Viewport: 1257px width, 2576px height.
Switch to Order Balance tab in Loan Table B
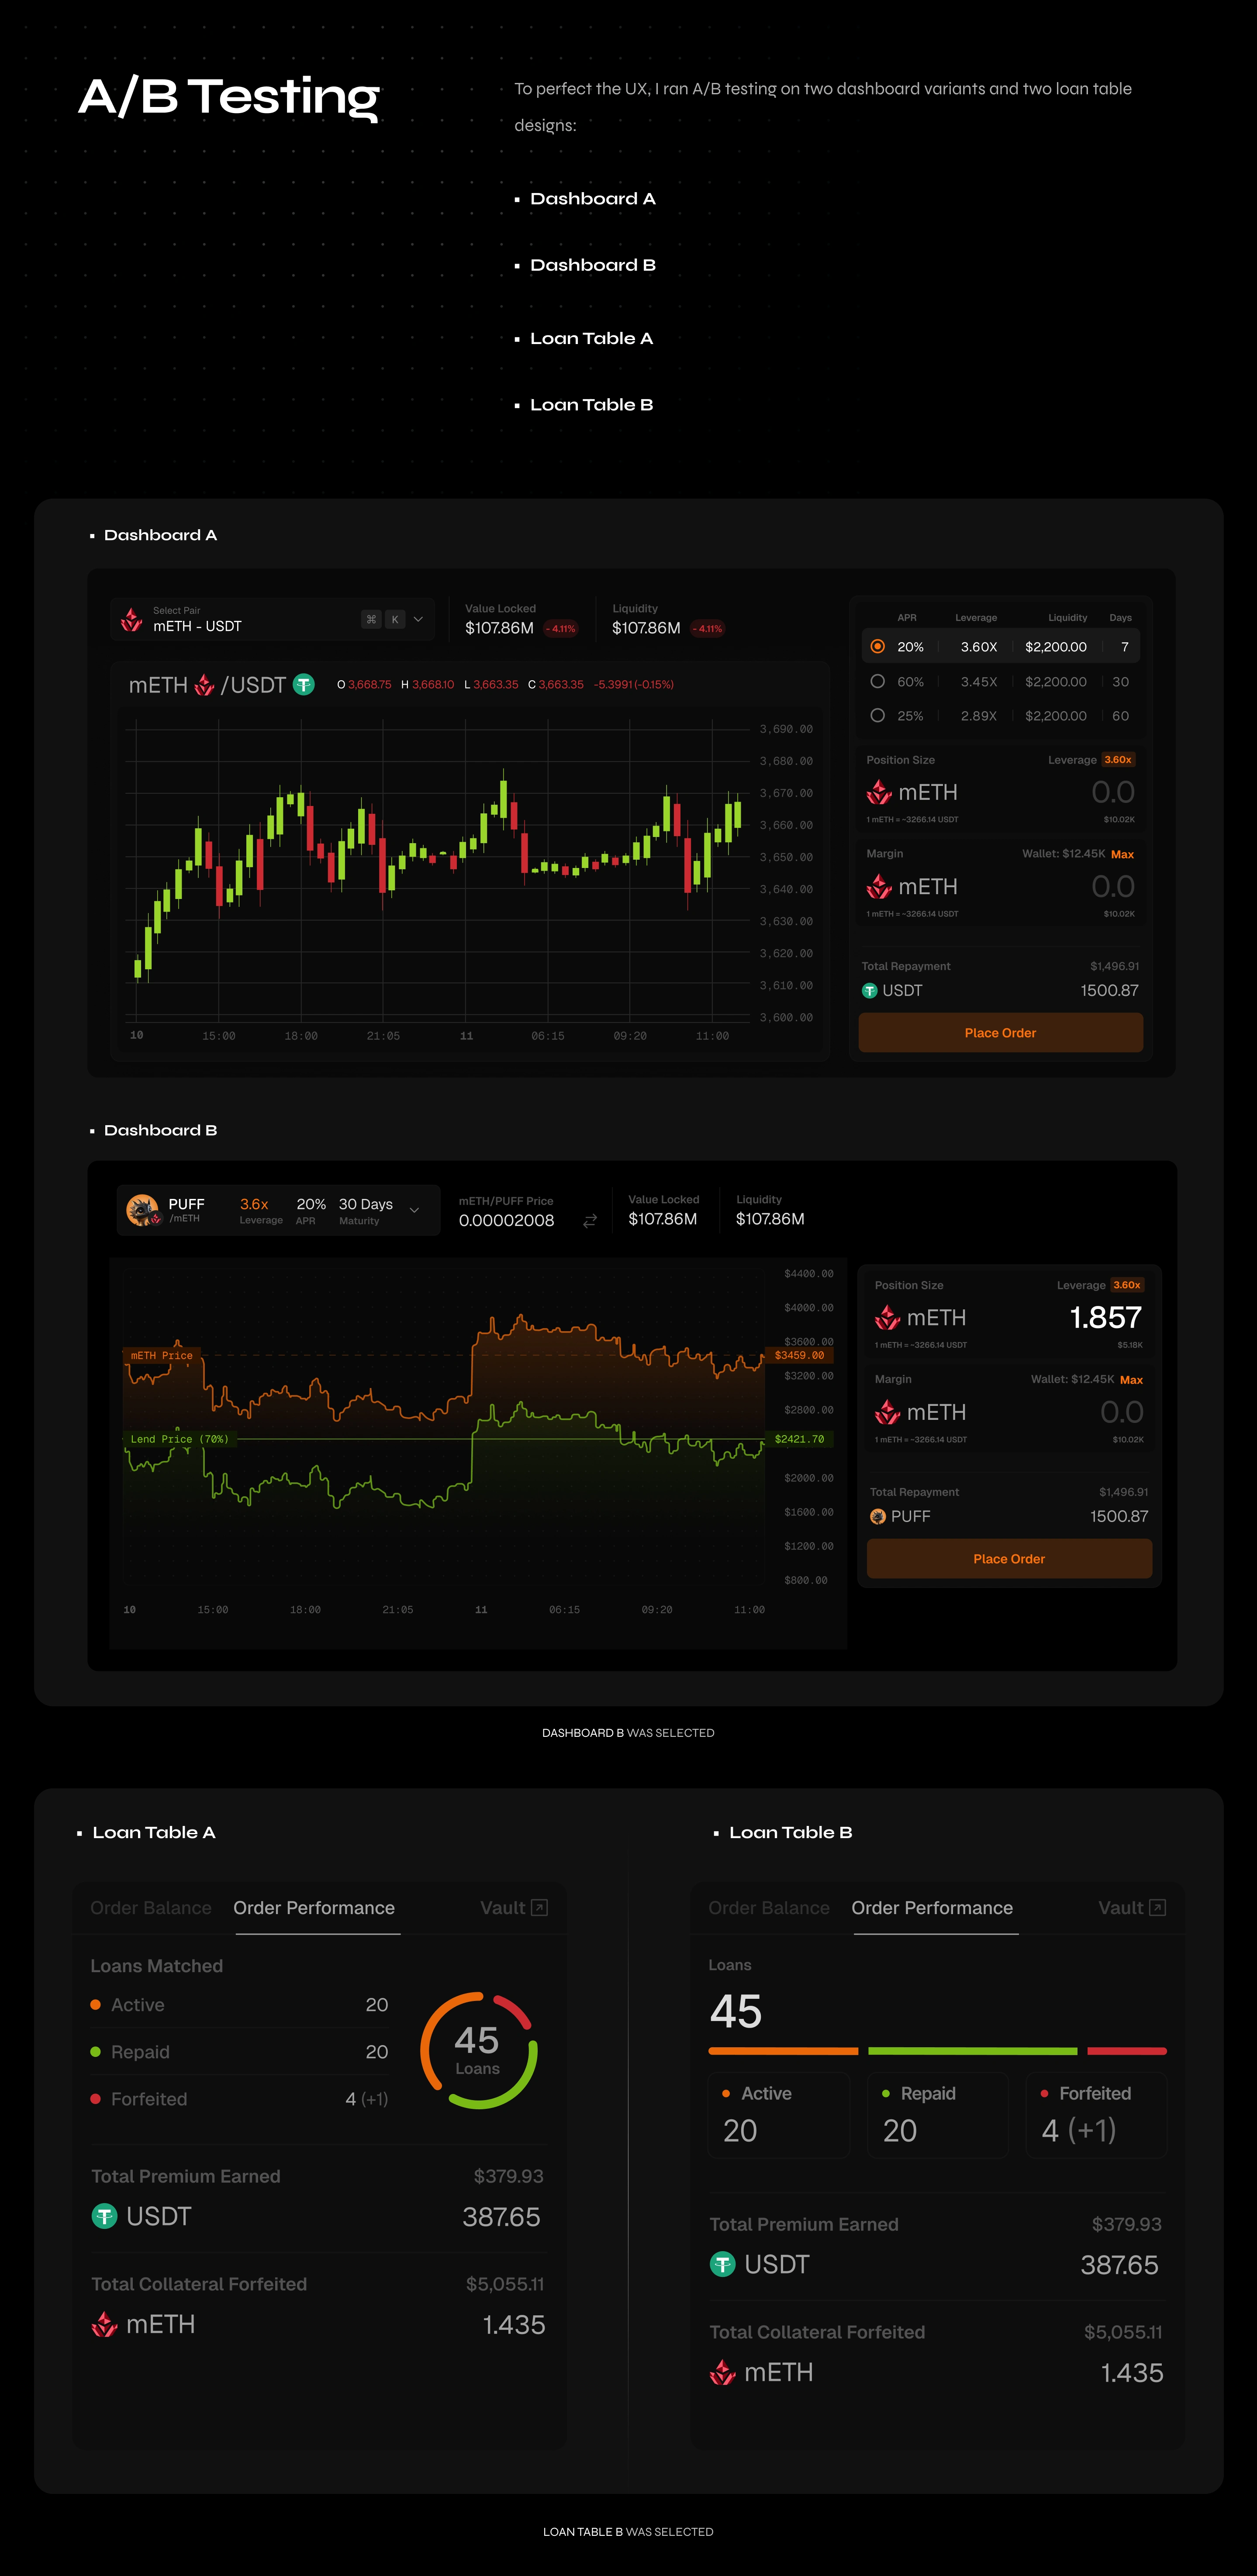coord(769,1908)
